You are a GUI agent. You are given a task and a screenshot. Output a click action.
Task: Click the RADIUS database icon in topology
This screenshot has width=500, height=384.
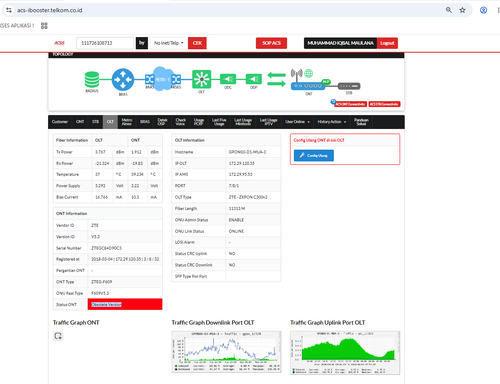point(92,80)
